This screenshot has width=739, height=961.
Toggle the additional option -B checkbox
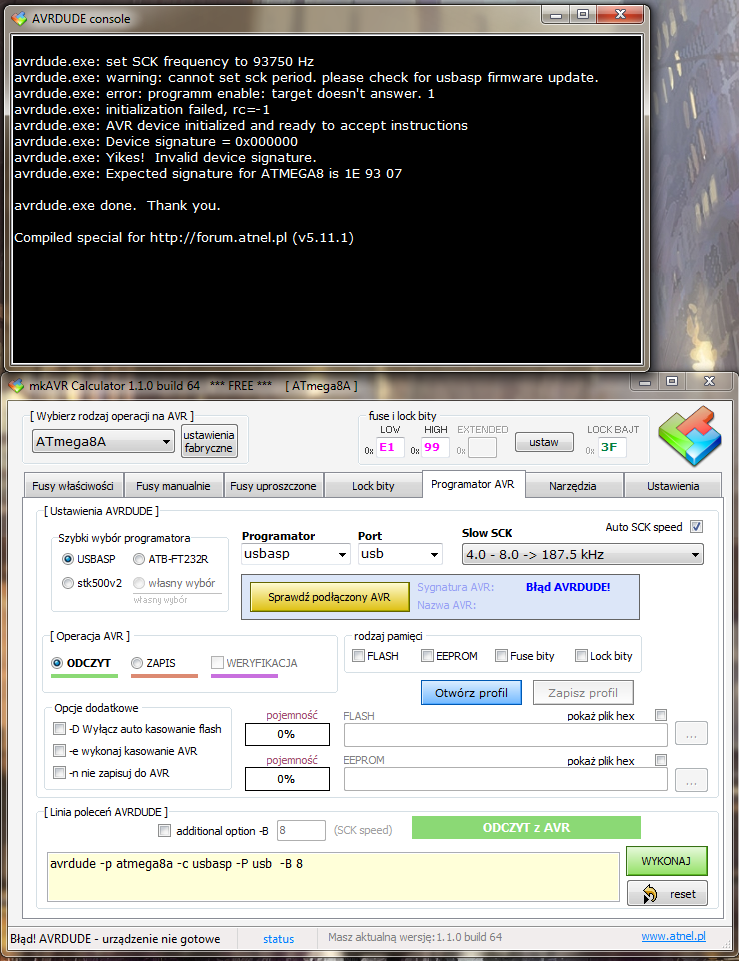tap(164, 830)
